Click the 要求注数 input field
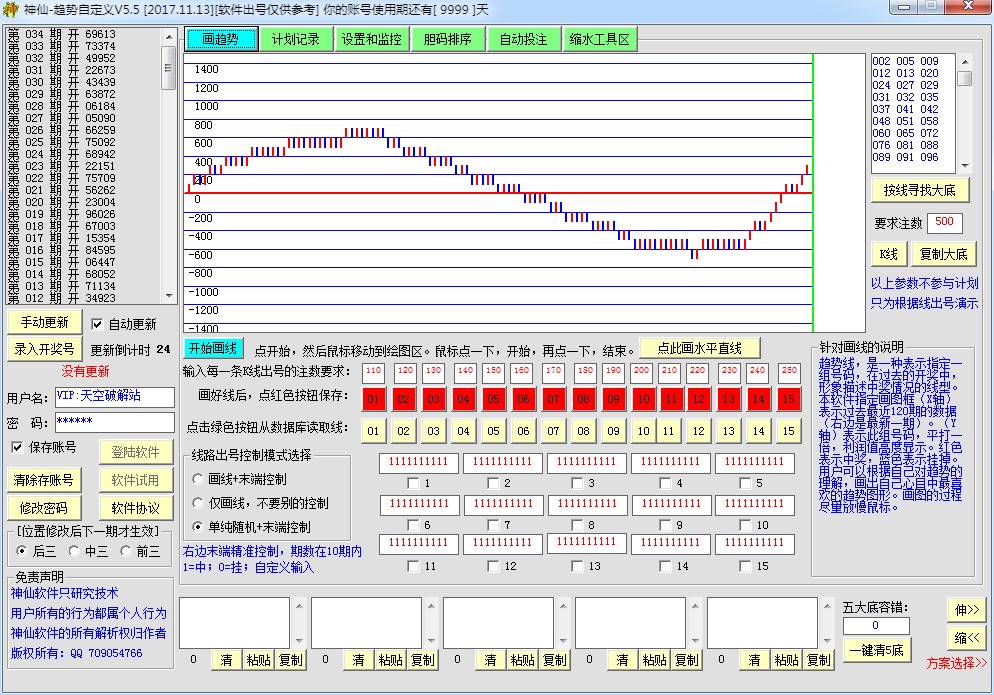Screen dimensions: 994x695 (944, 222)
